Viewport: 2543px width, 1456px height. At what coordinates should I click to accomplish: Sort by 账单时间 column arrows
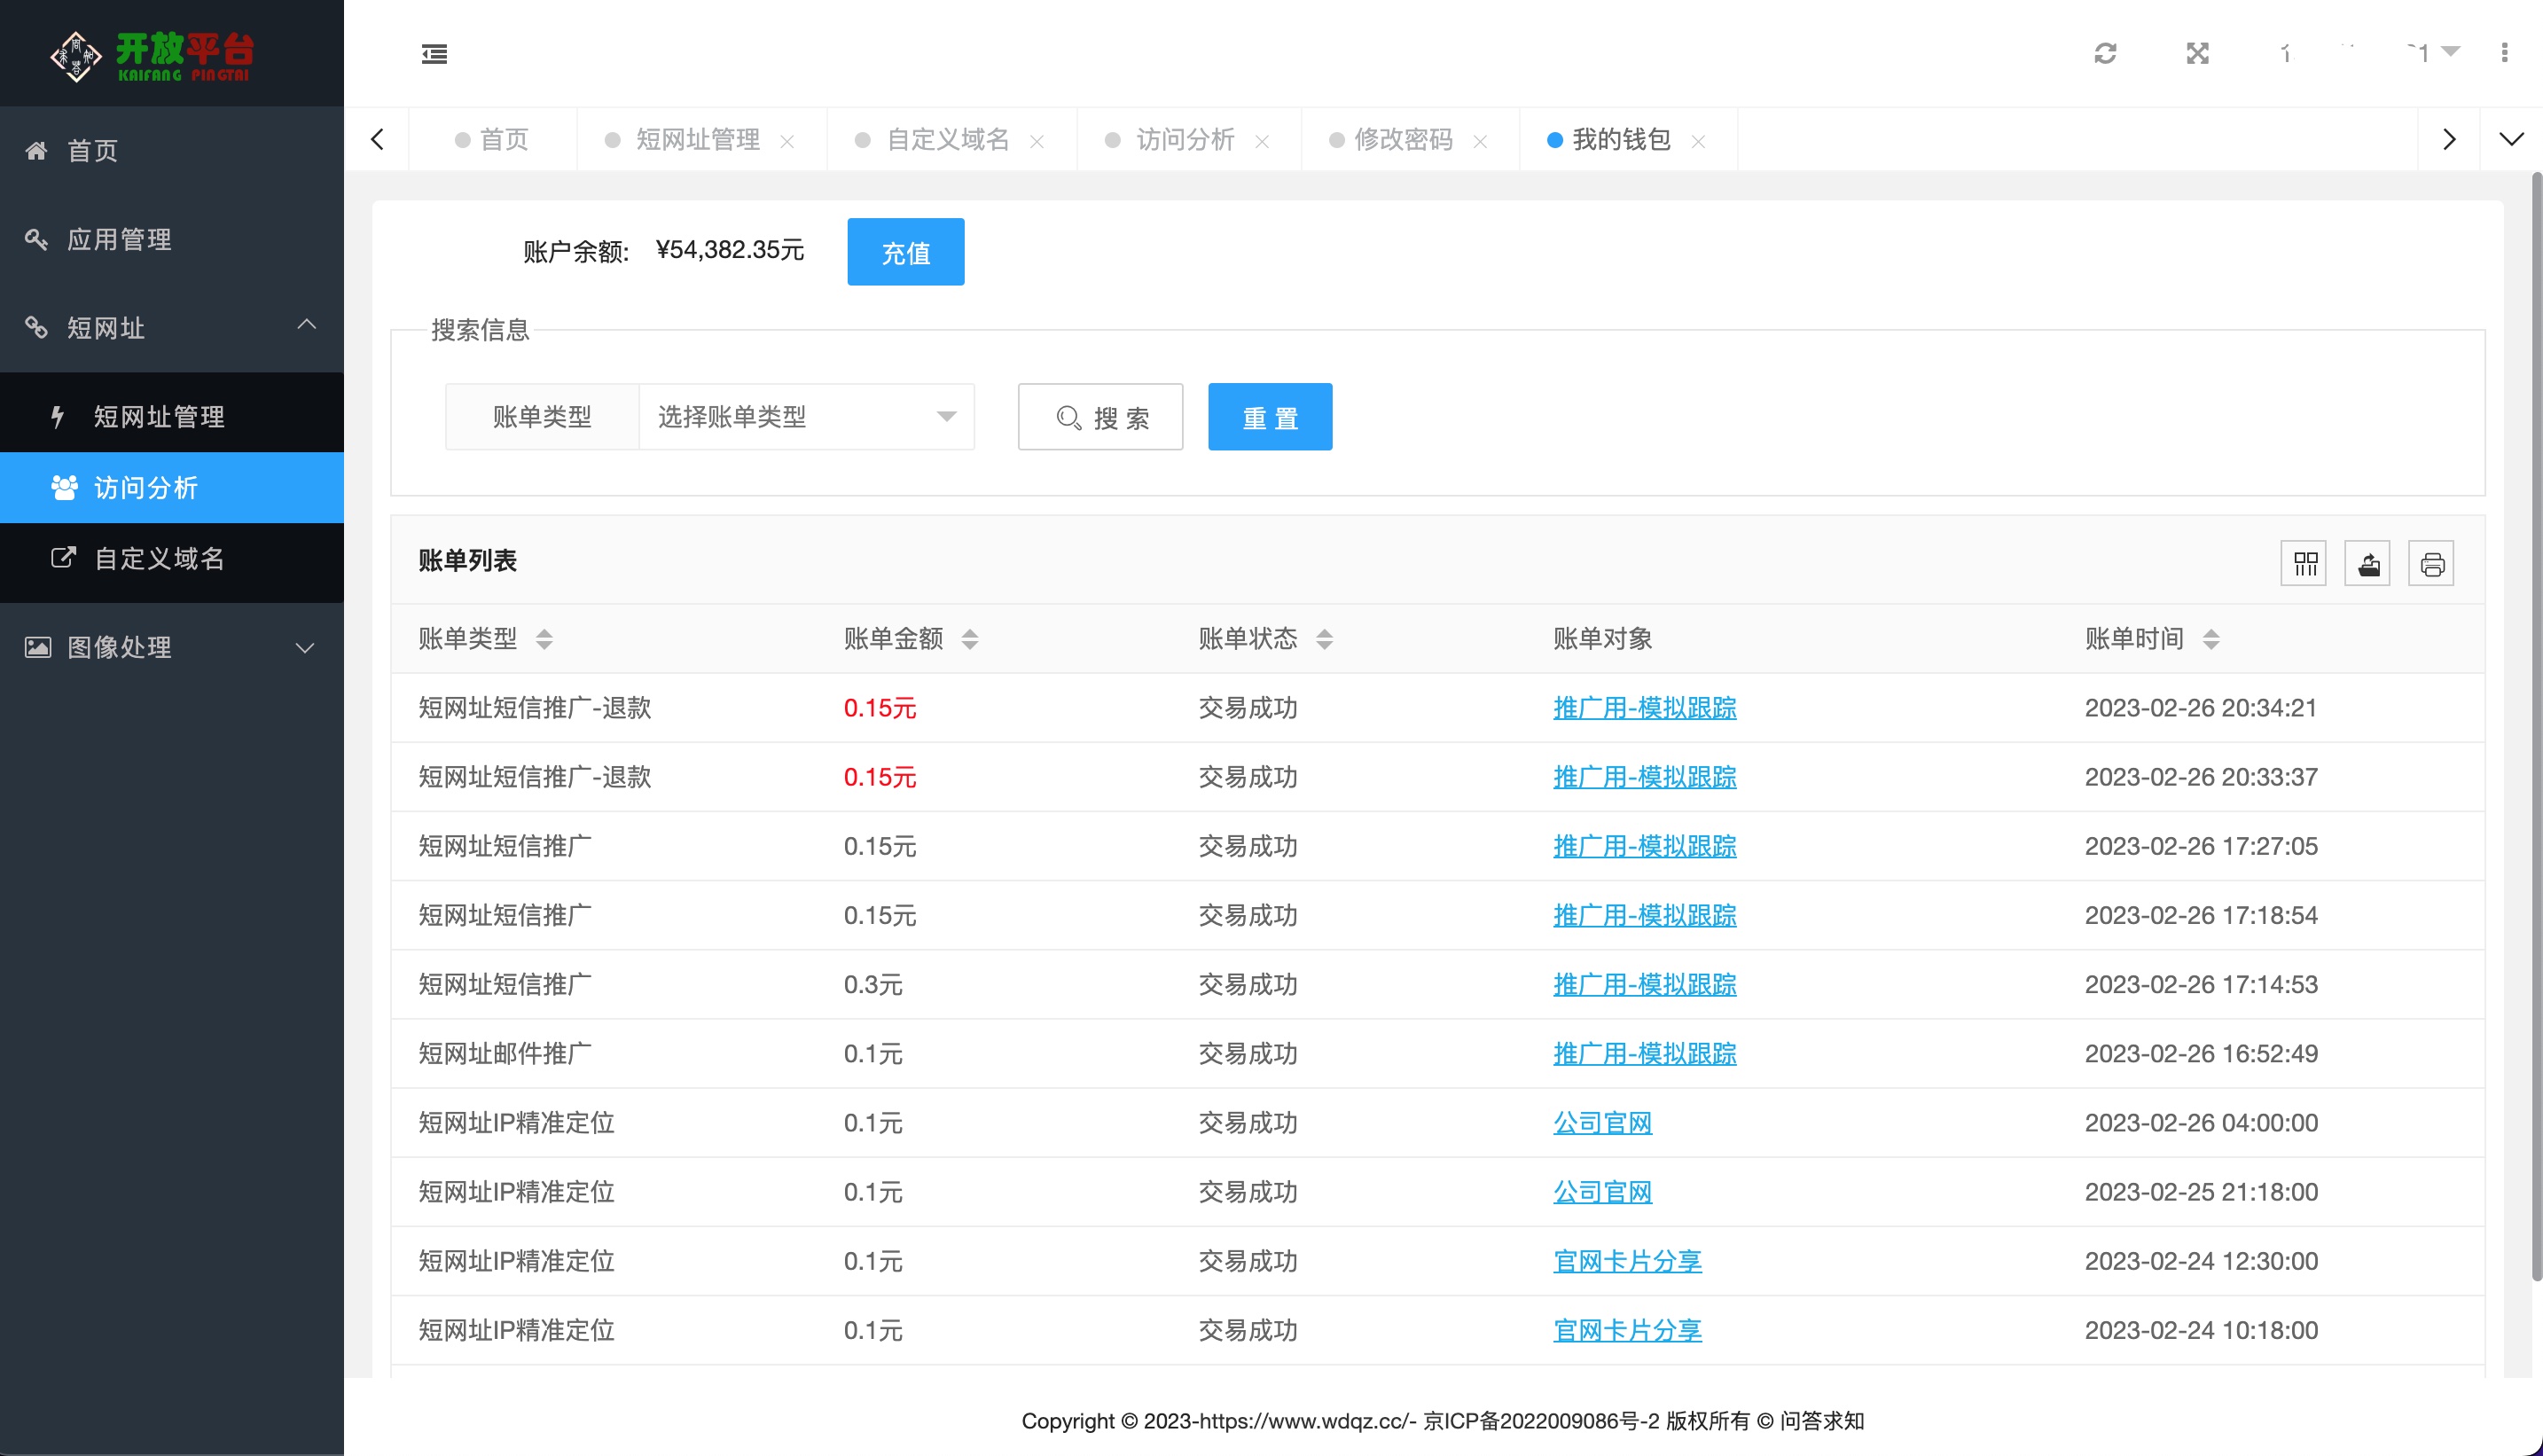tap(2211, 639)
